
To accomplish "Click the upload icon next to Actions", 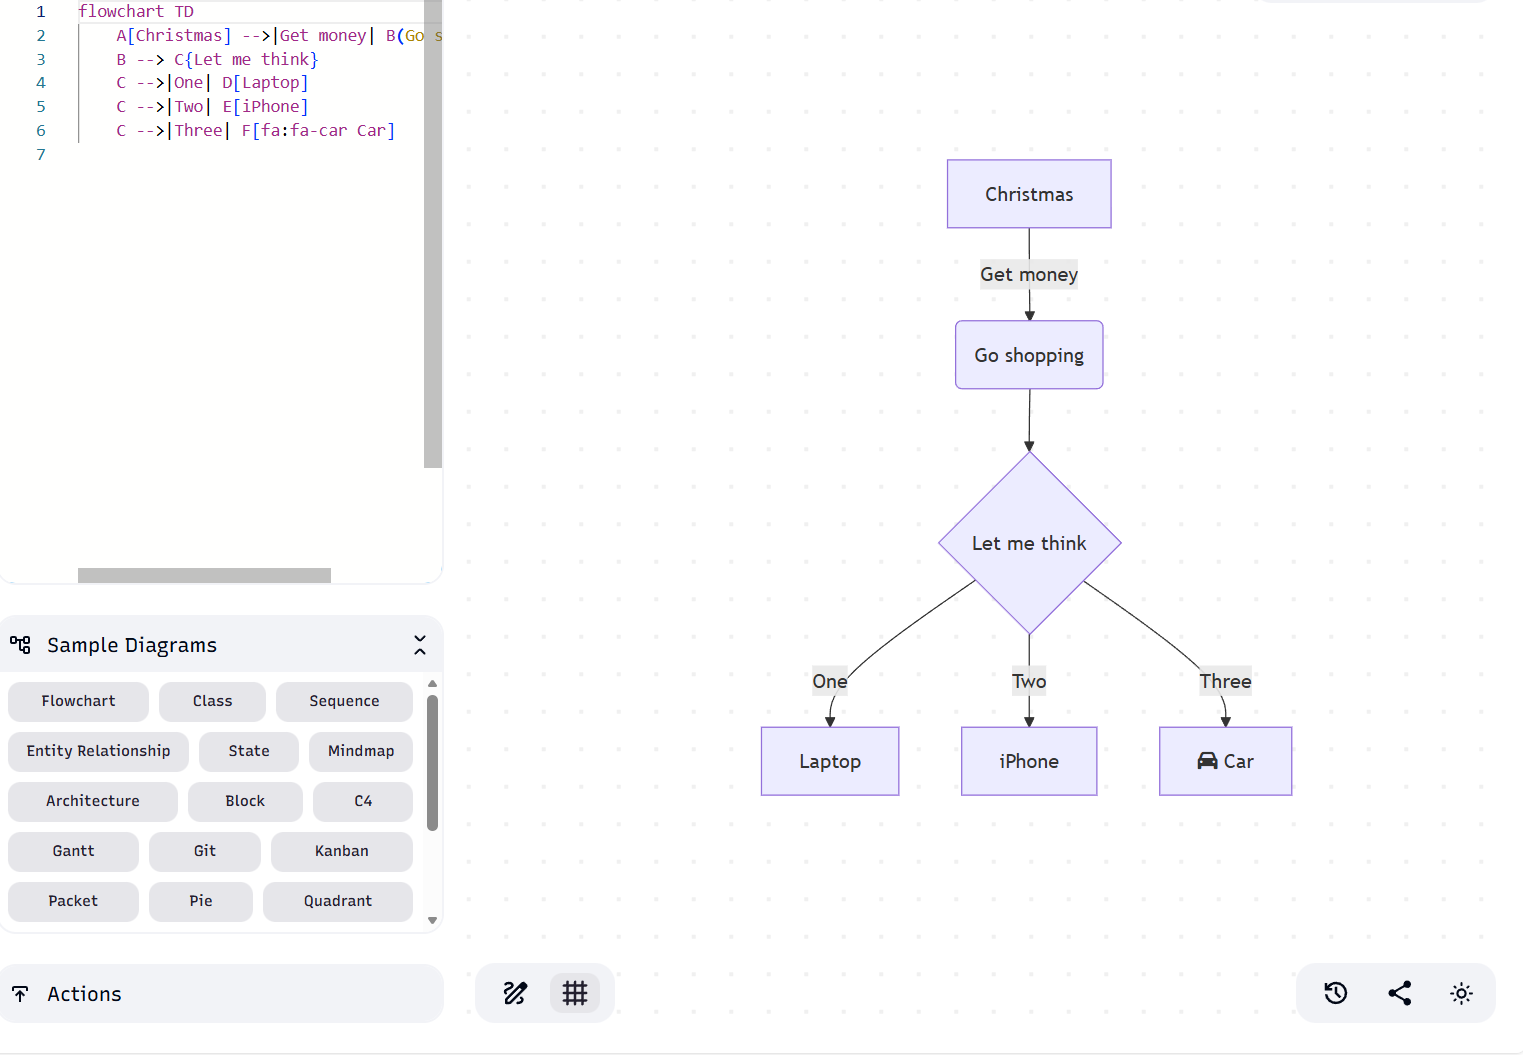I will (x=20, y=993).
